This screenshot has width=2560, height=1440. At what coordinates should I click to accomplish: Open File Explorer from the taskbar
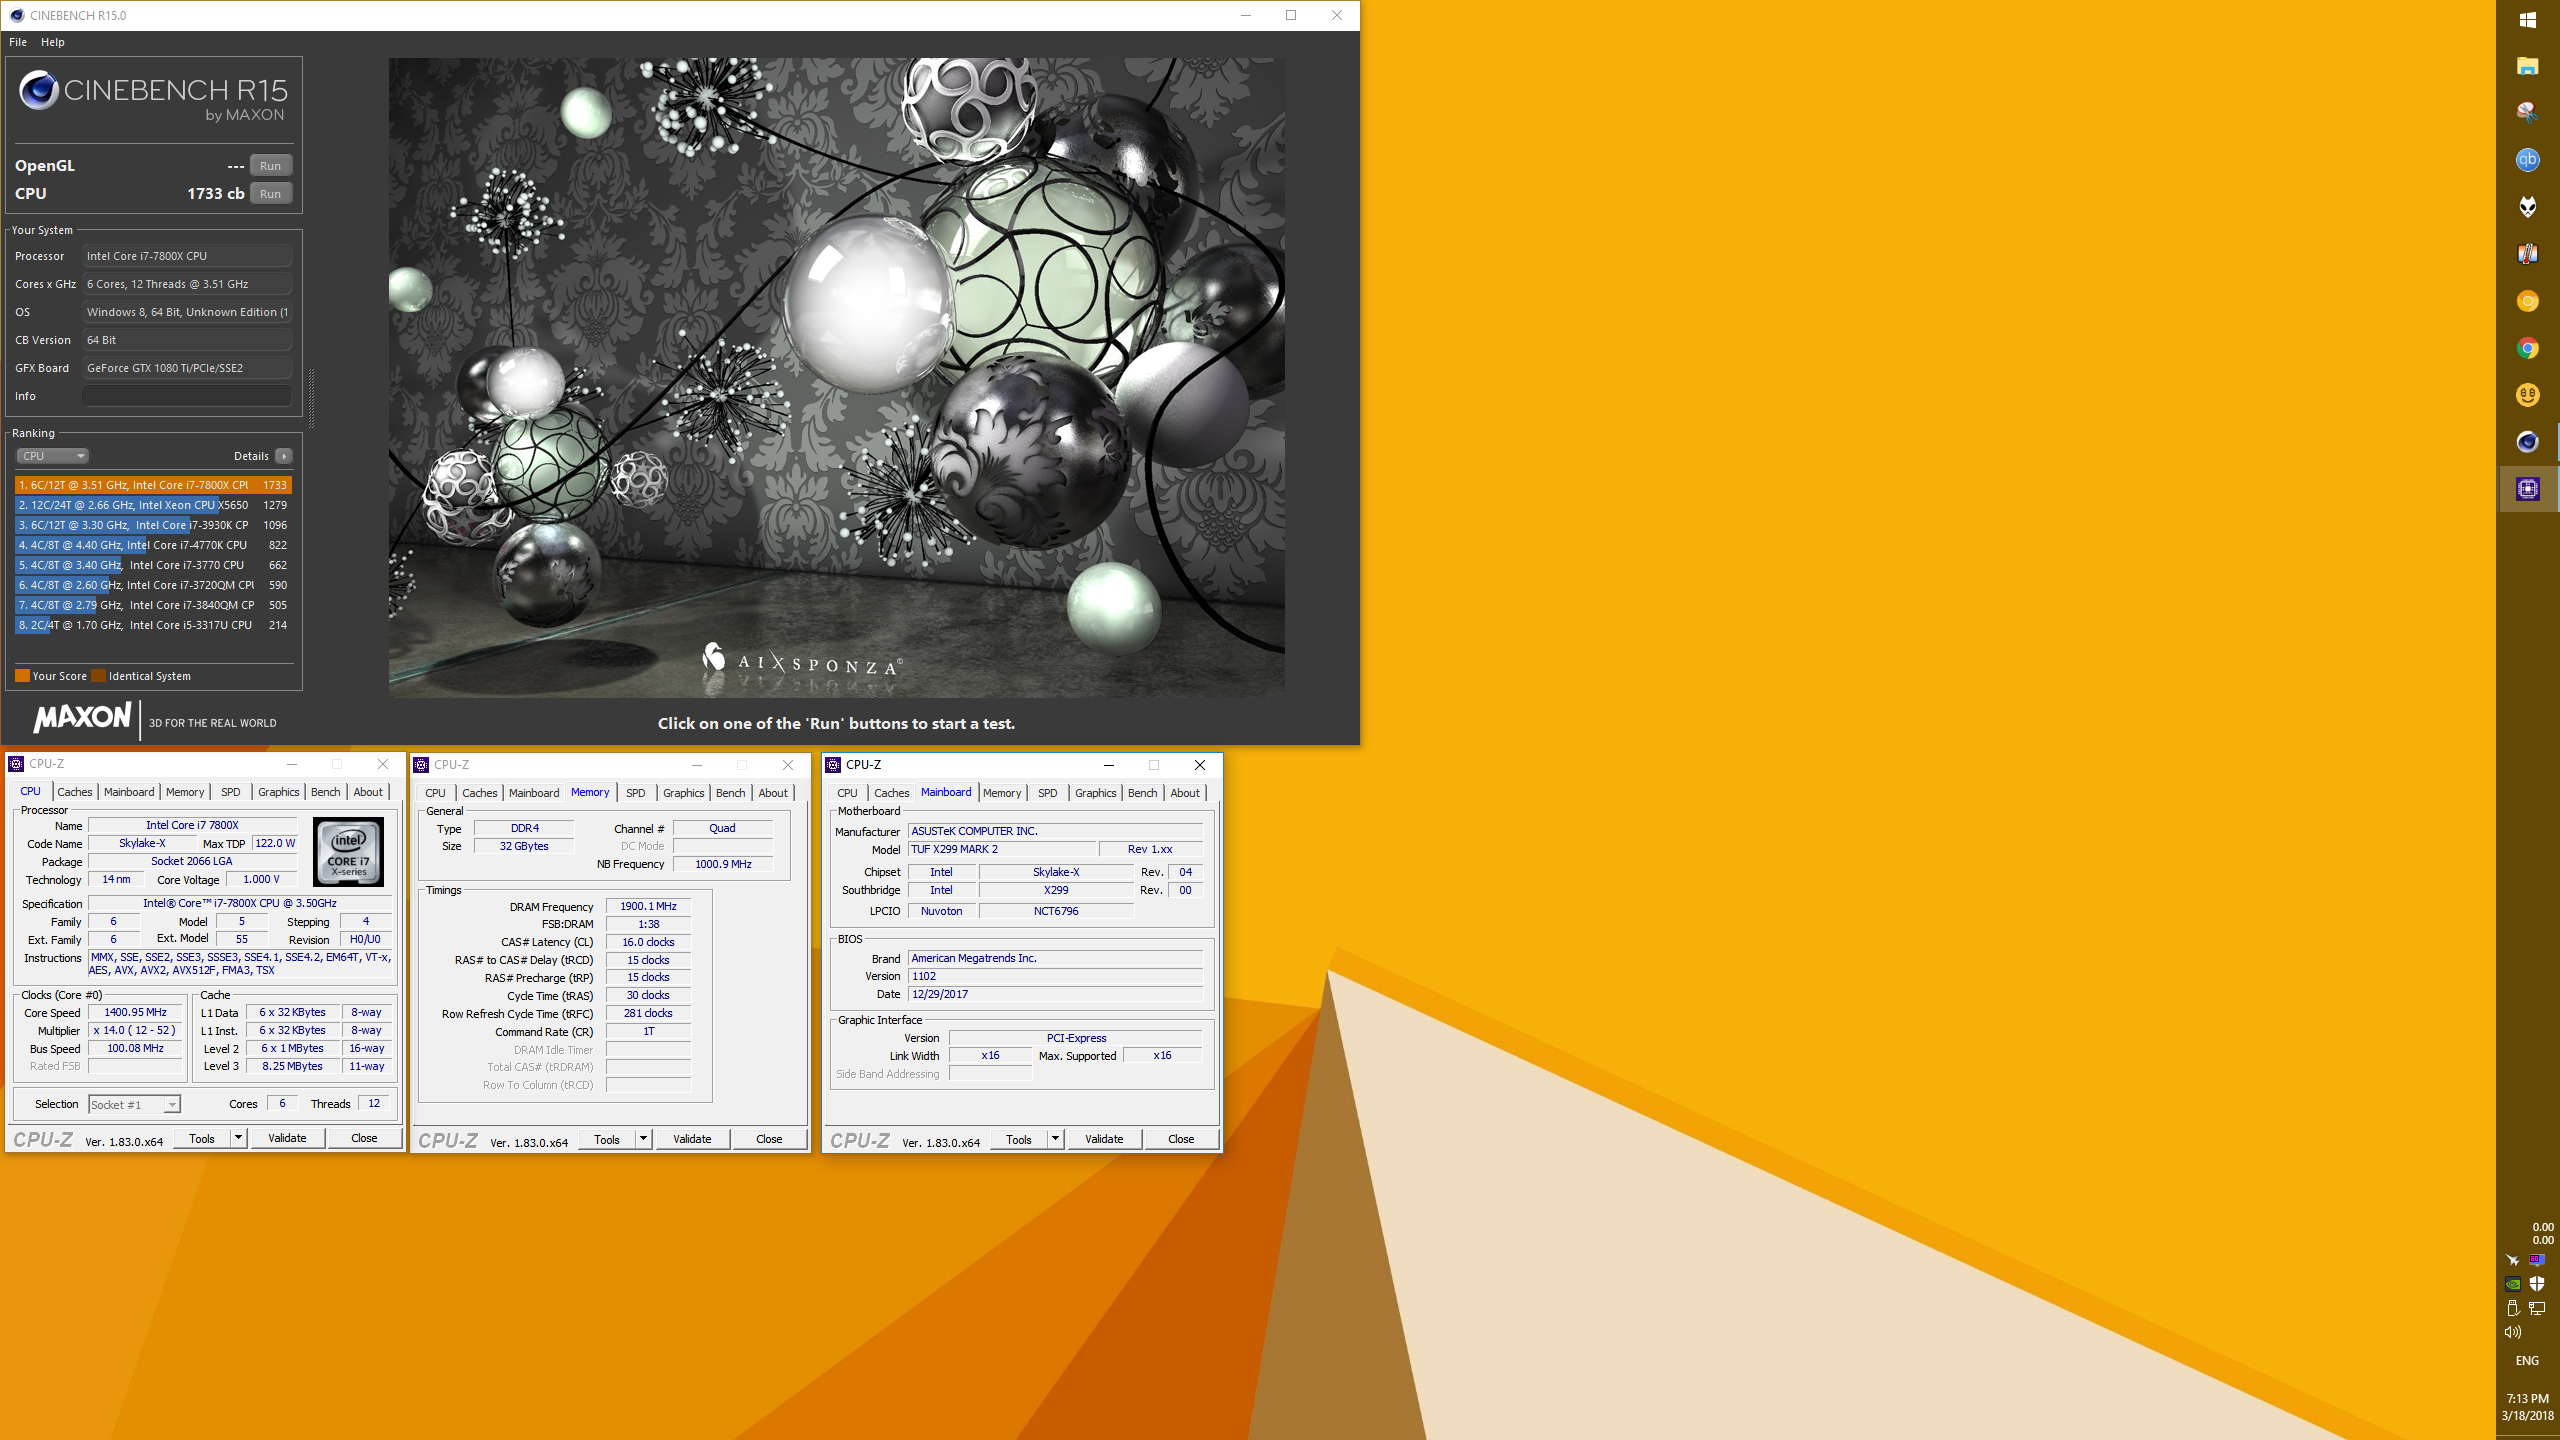pos(2527,66)
